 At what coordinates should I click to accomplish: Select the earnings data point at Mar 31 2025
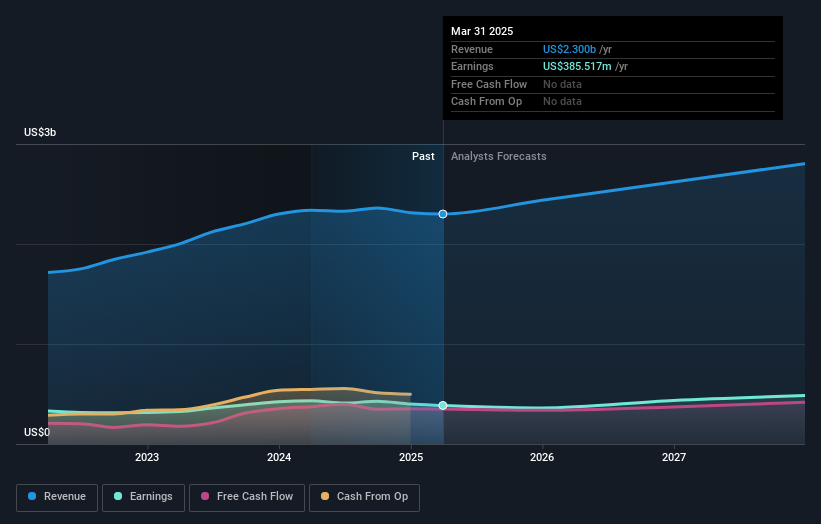(443, 406)
